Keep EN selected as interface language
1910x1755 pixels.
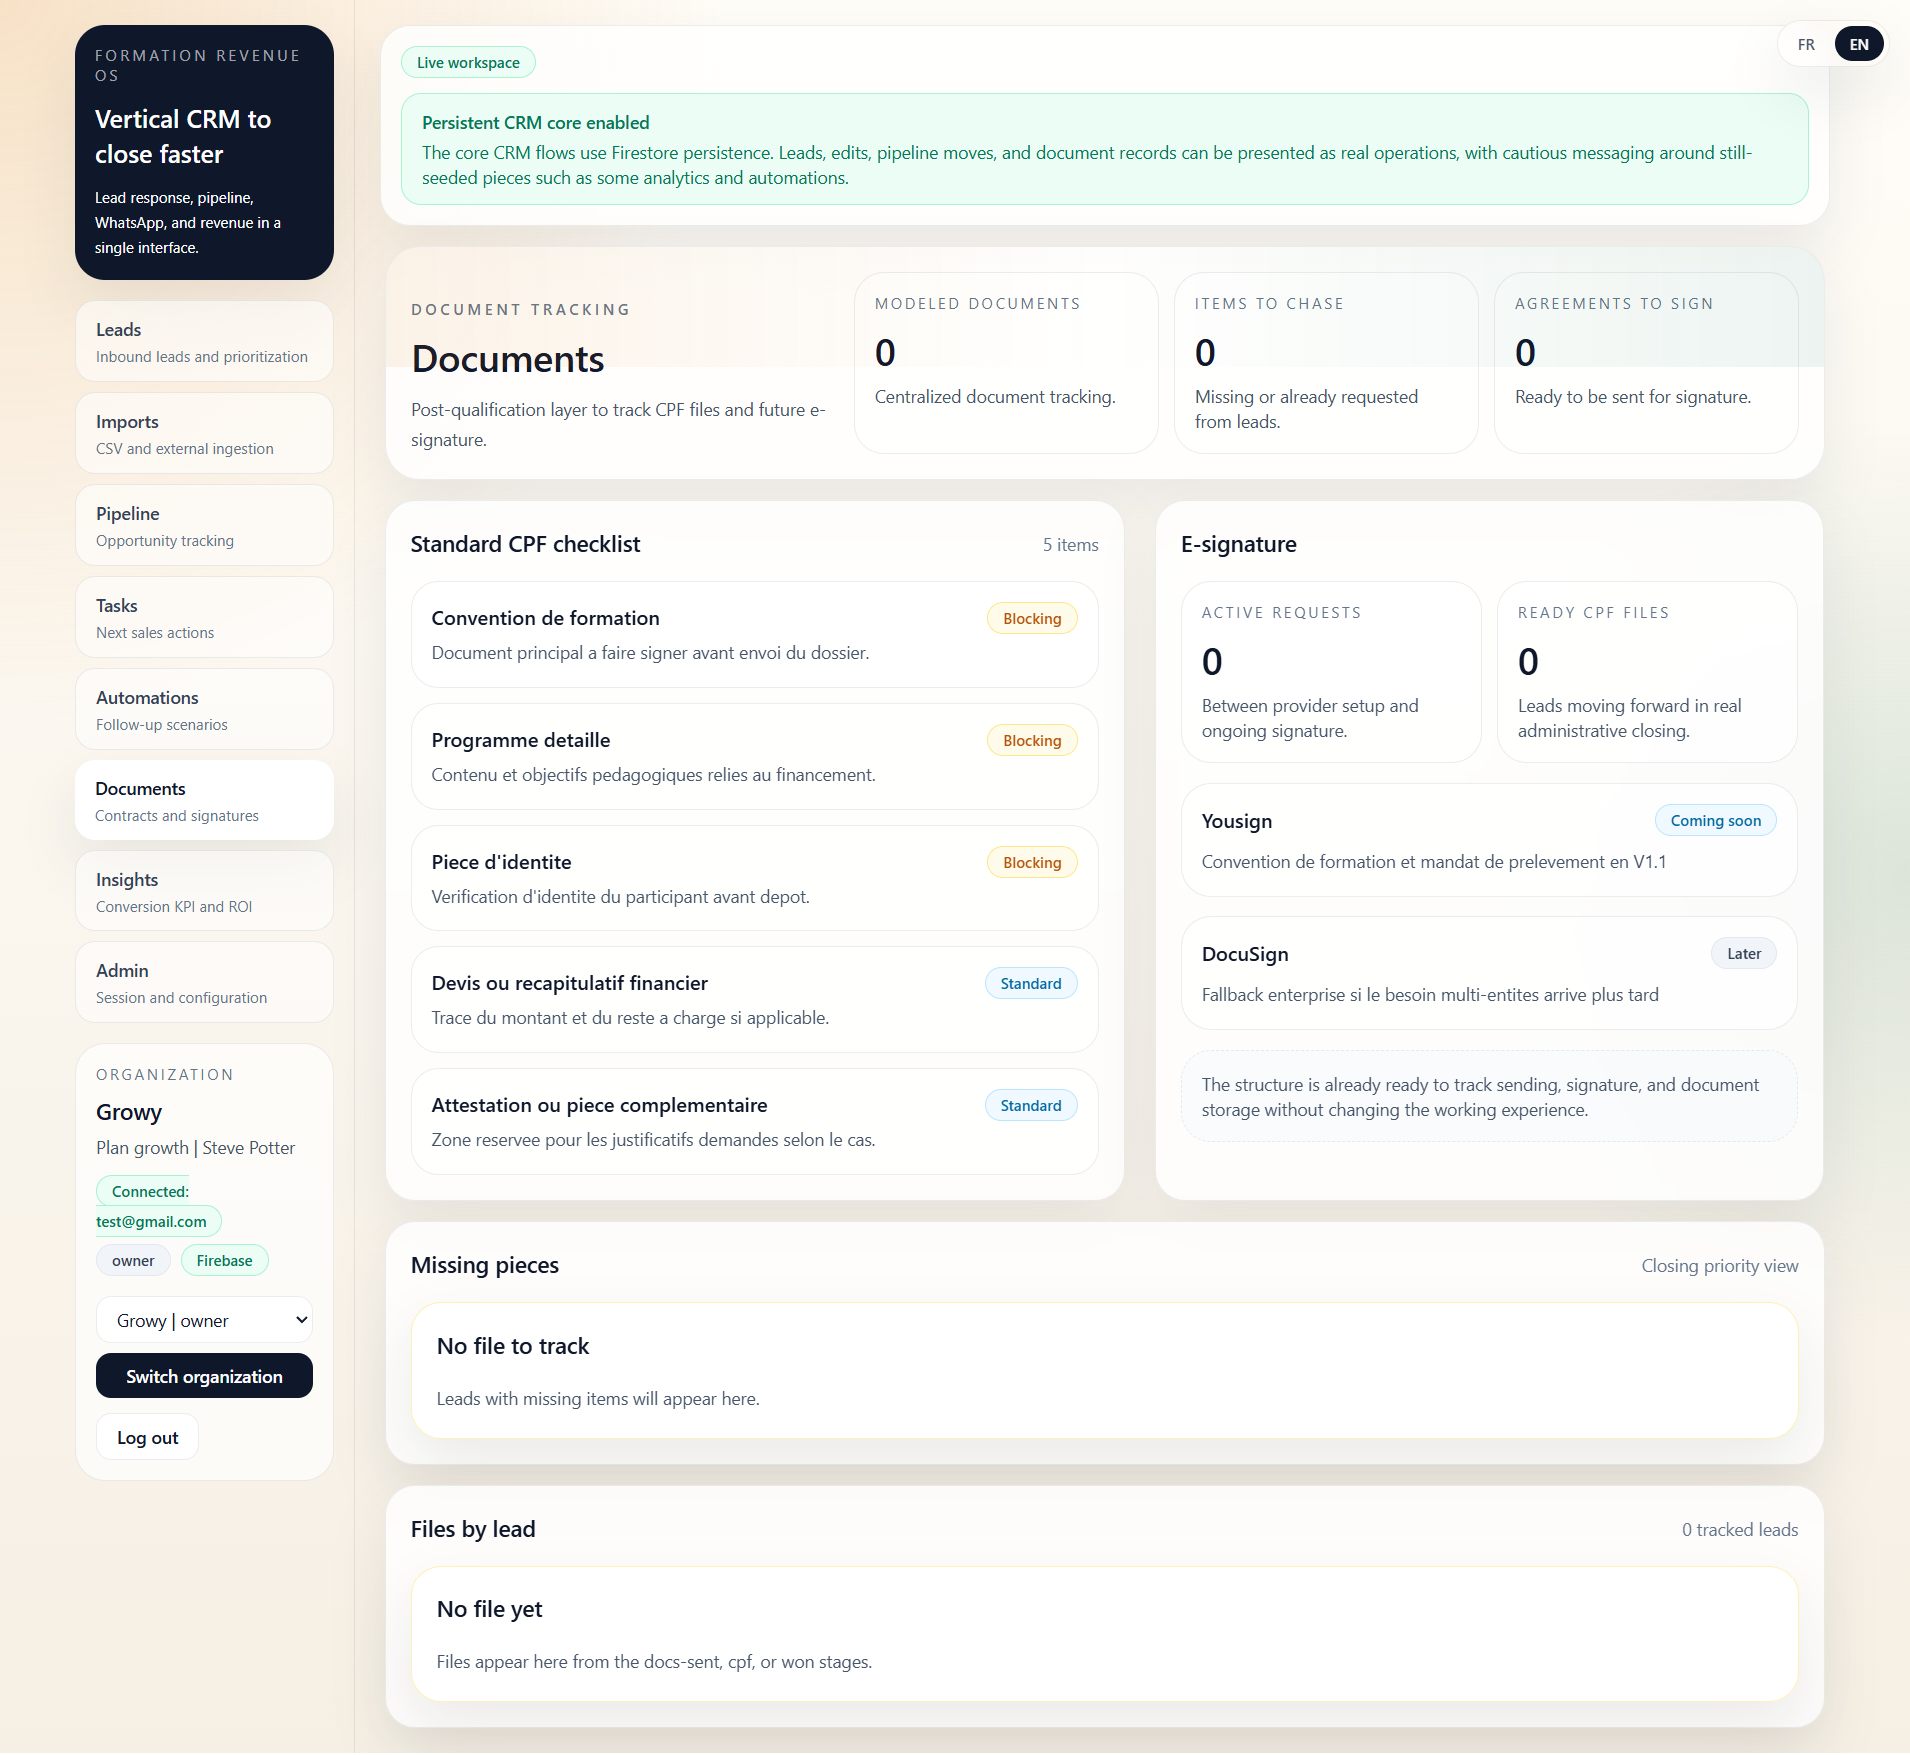[x=1858, y=43]
